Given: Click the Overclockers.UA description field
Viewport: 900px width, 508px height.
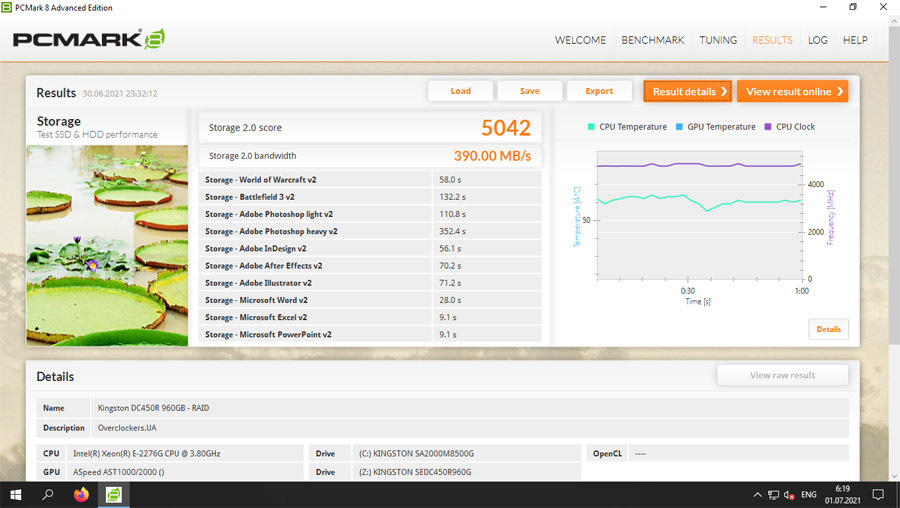Looking at the screenshot, I should pyautogui.click(x=470, y=428).
